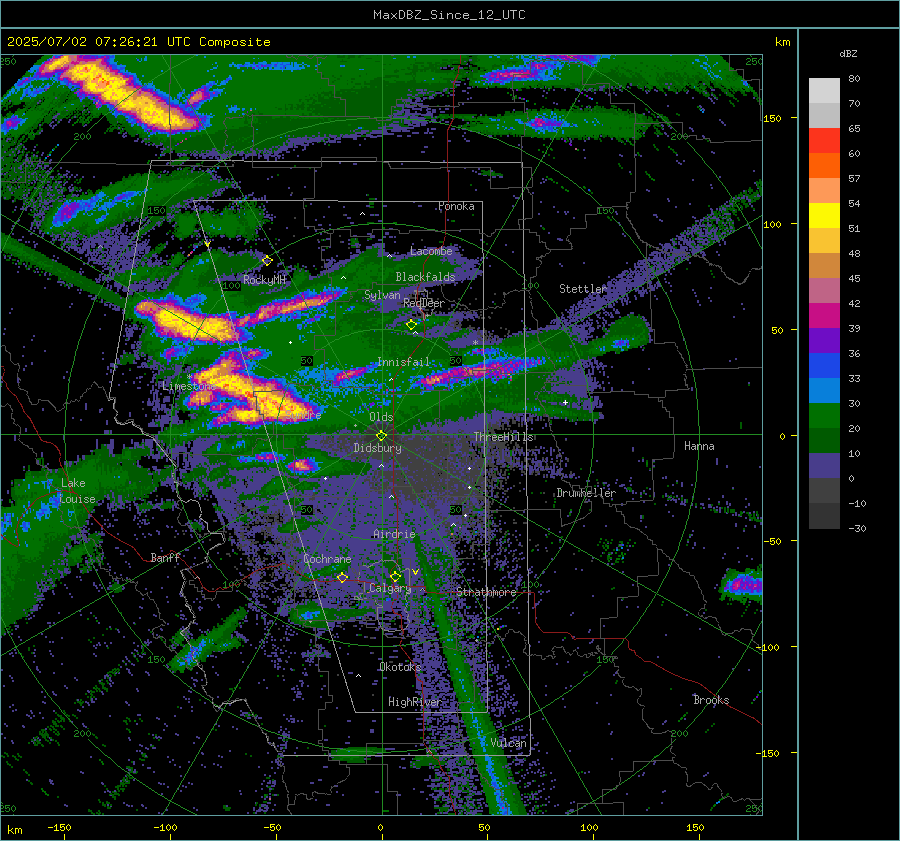The width and height of the screenshot is (900, 841).
Task: Click the legend value -30
Action: 857,529
